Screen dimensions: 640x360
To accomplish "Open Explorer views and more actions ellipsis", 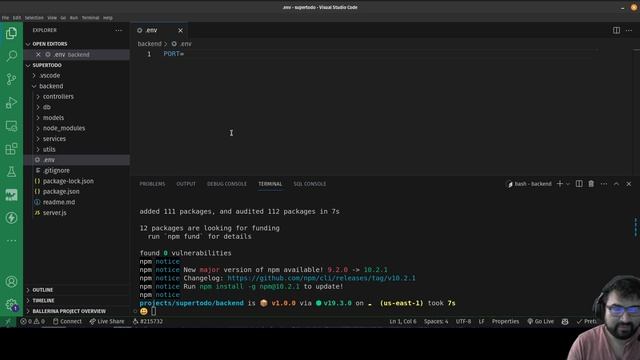I will click(x=118, y=30).
